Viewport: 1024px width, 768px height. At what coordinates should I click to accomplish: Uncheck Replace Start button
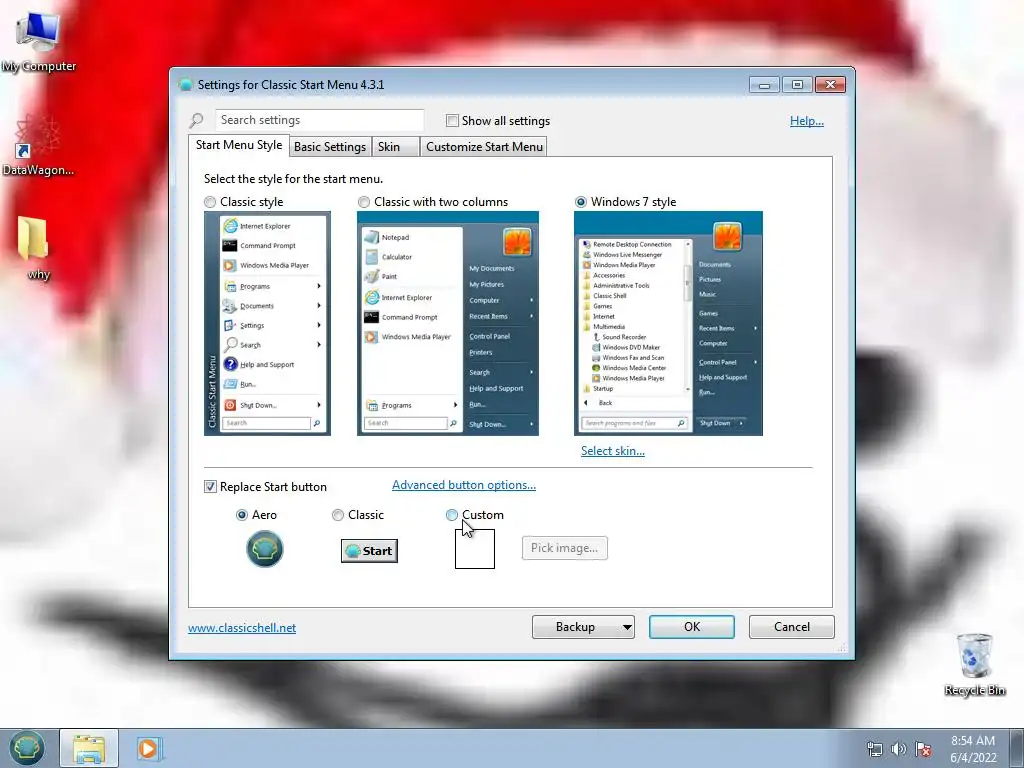(x=210, y=487)
